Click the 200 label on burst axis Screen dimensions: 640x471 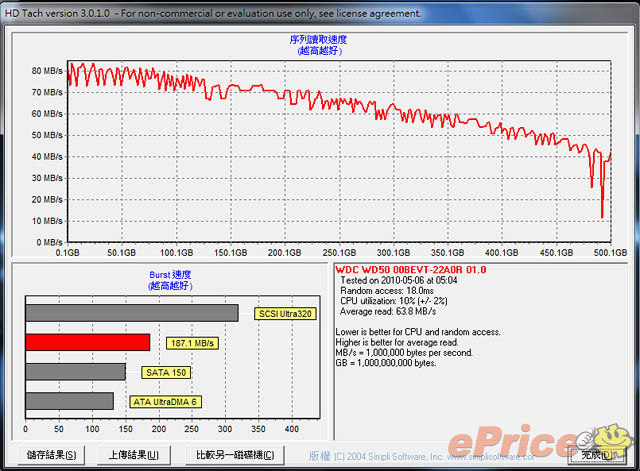pyautogui.click(x=159, y=429)
